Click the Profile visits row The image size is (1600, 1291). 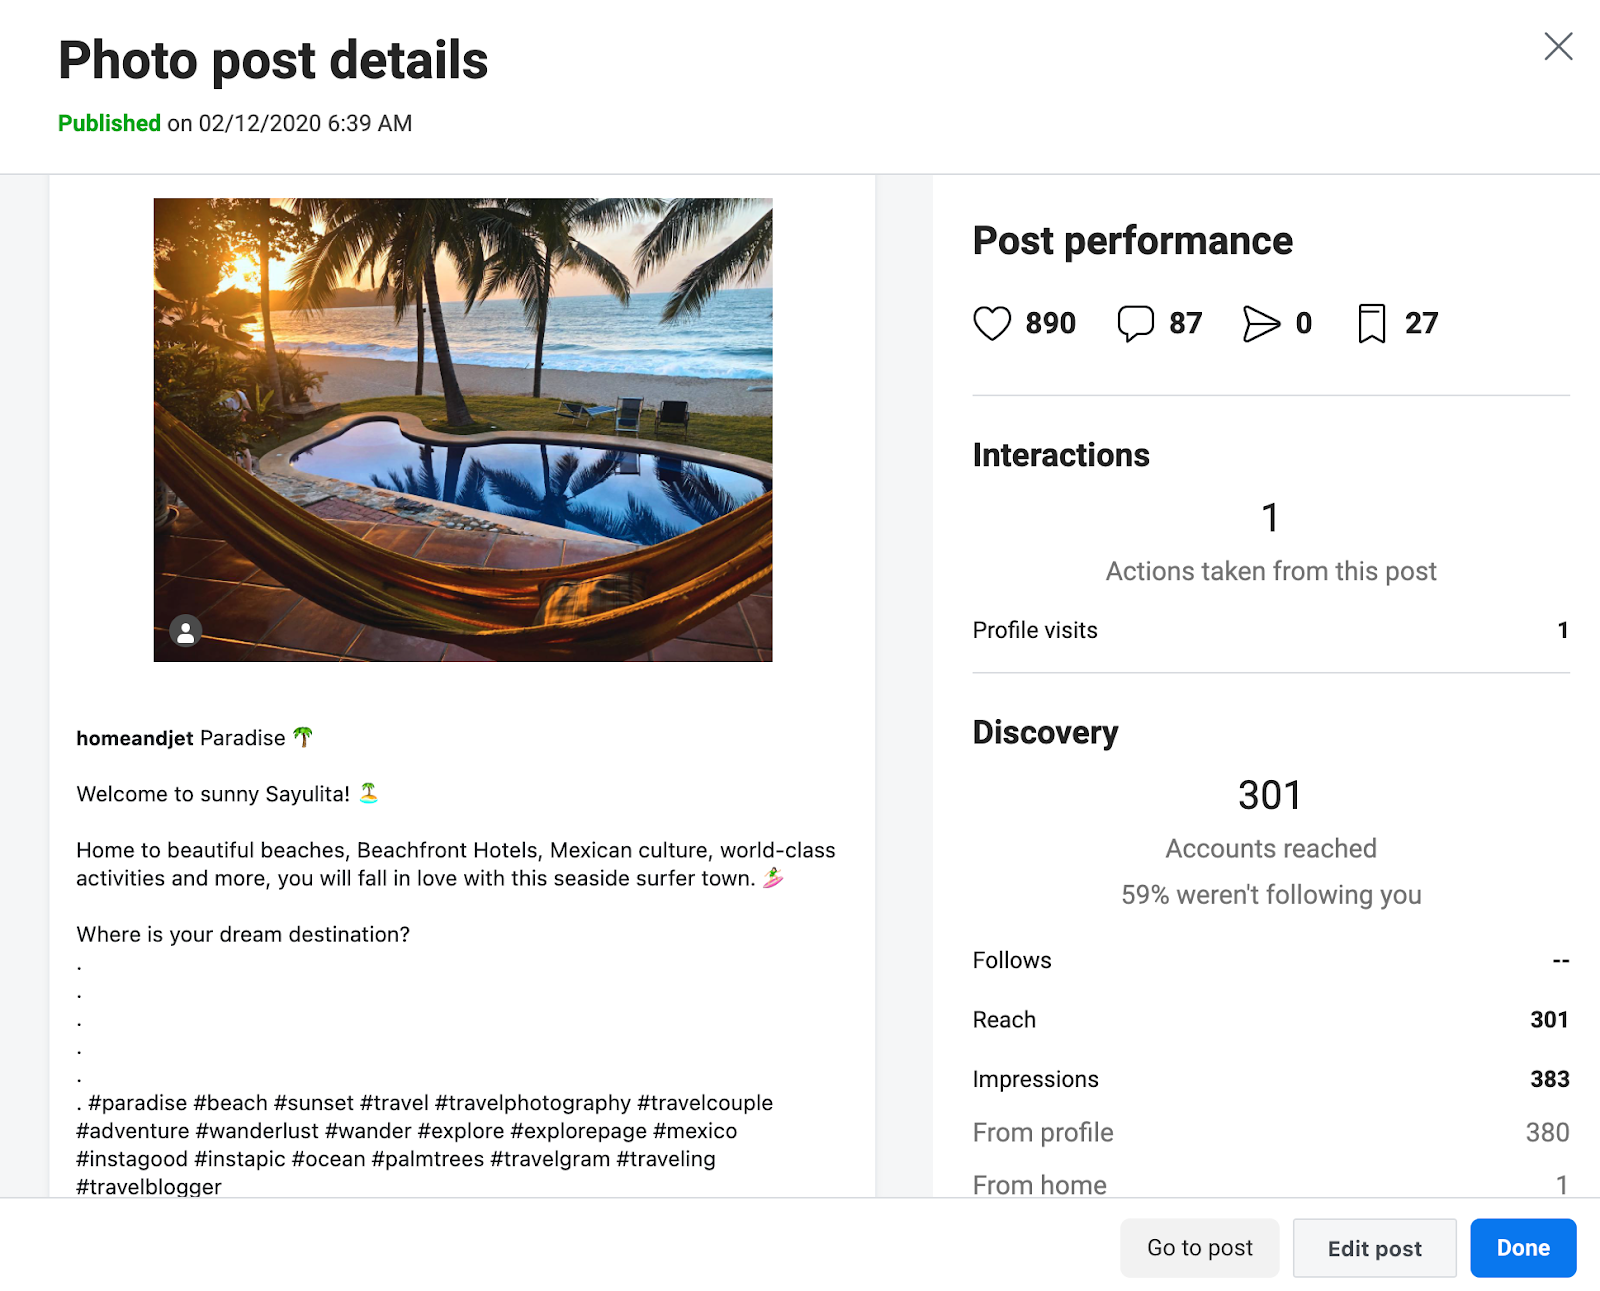tap(1271, 630)
